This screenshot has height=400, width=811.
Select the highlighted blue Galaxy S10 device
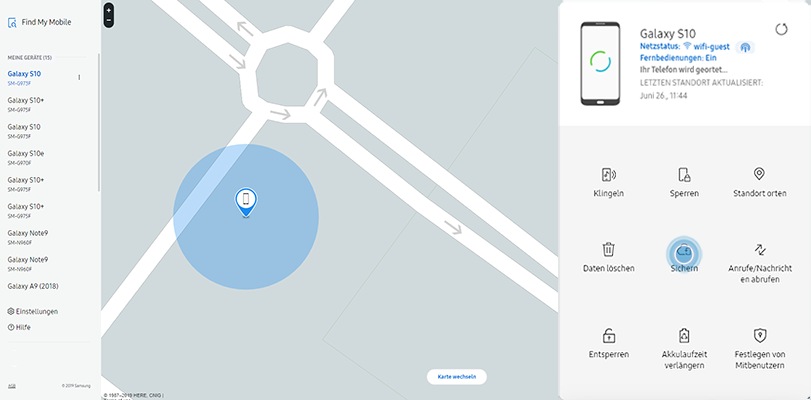click(24, 78)
